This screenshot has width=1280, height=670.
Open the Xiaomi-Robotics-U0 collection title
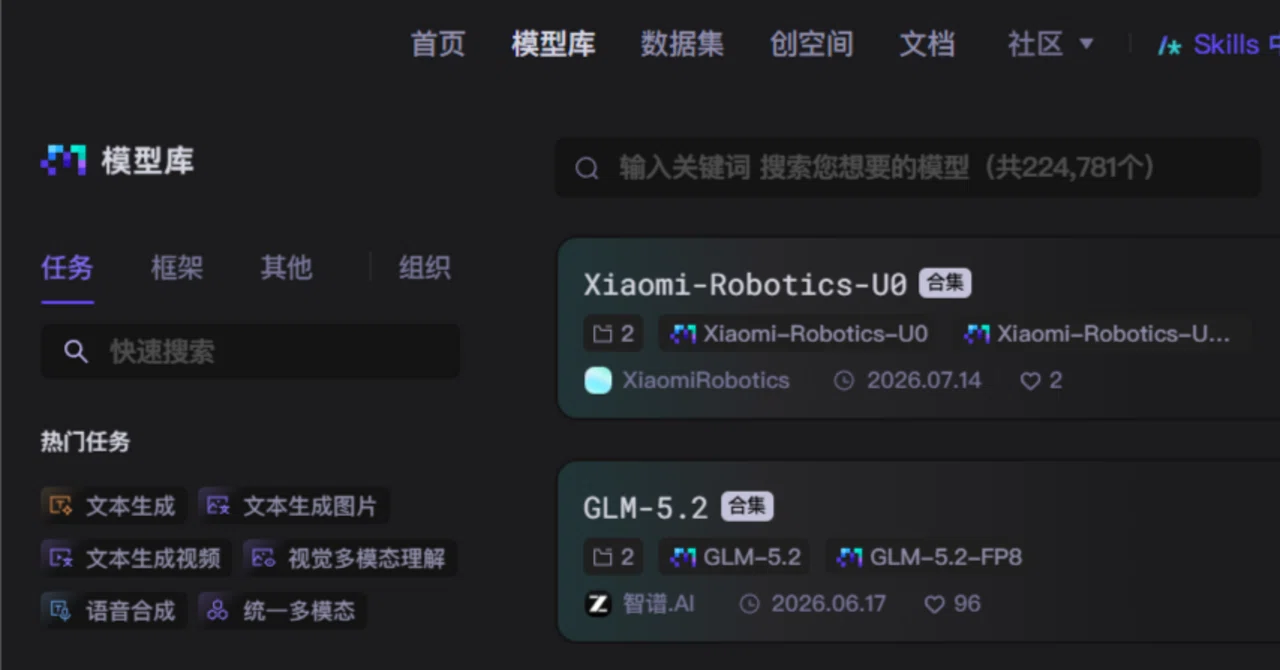[x=745, y=284]
